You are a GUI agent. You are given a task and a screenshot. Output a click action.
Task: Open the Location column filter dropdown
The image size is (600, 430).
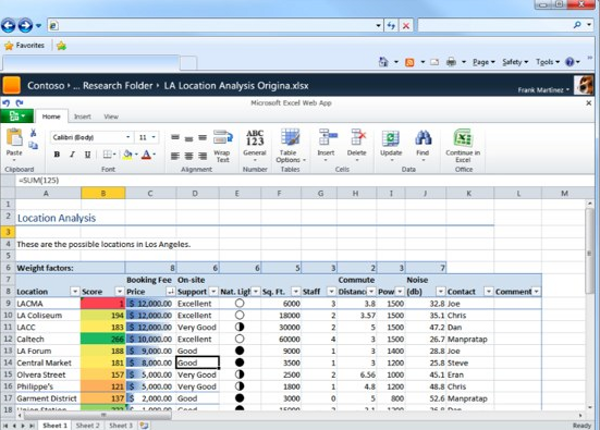point(75,292)
